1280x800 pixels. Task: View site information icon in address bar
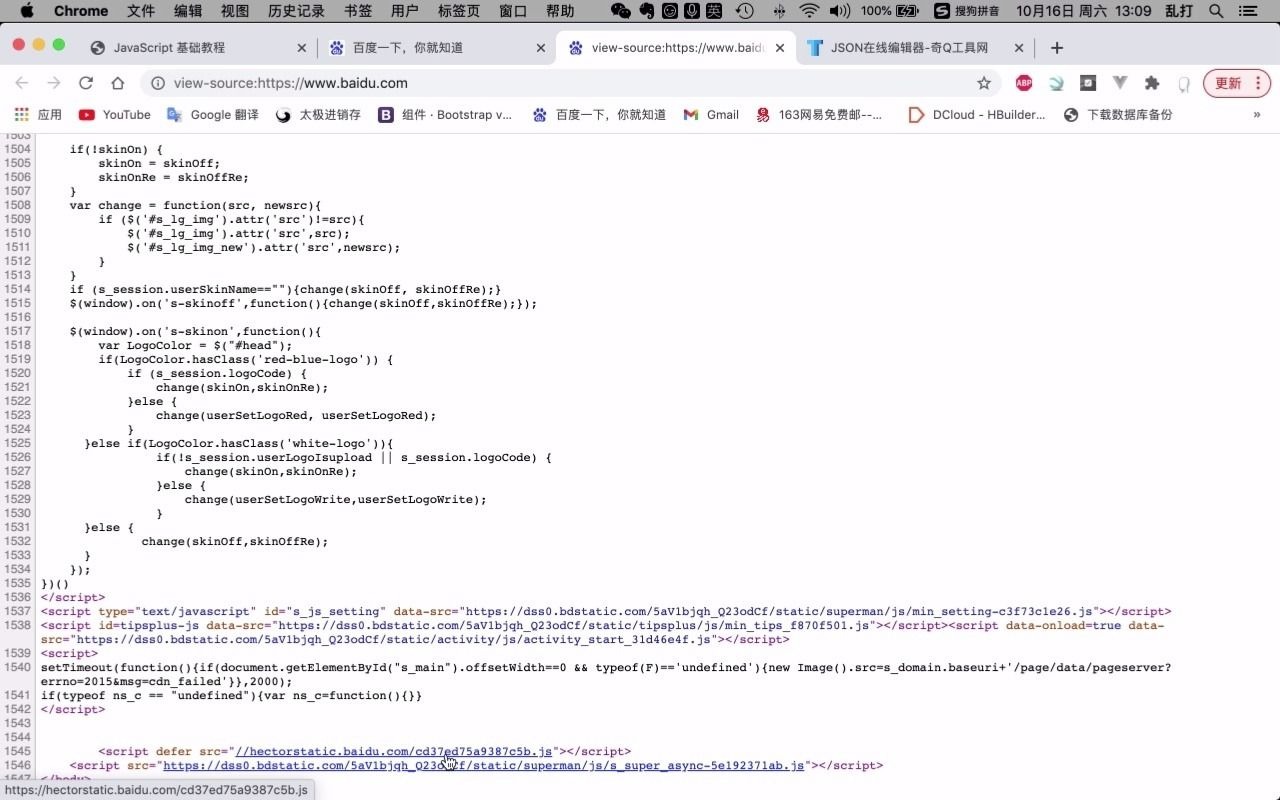(x=157, y=83)
